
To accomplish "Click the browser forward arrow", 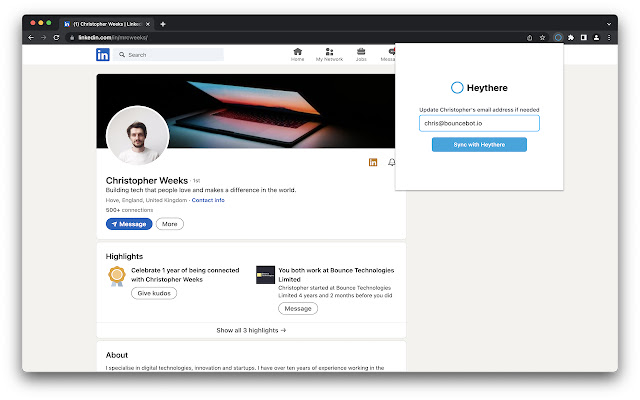I will tap(44, 38).
